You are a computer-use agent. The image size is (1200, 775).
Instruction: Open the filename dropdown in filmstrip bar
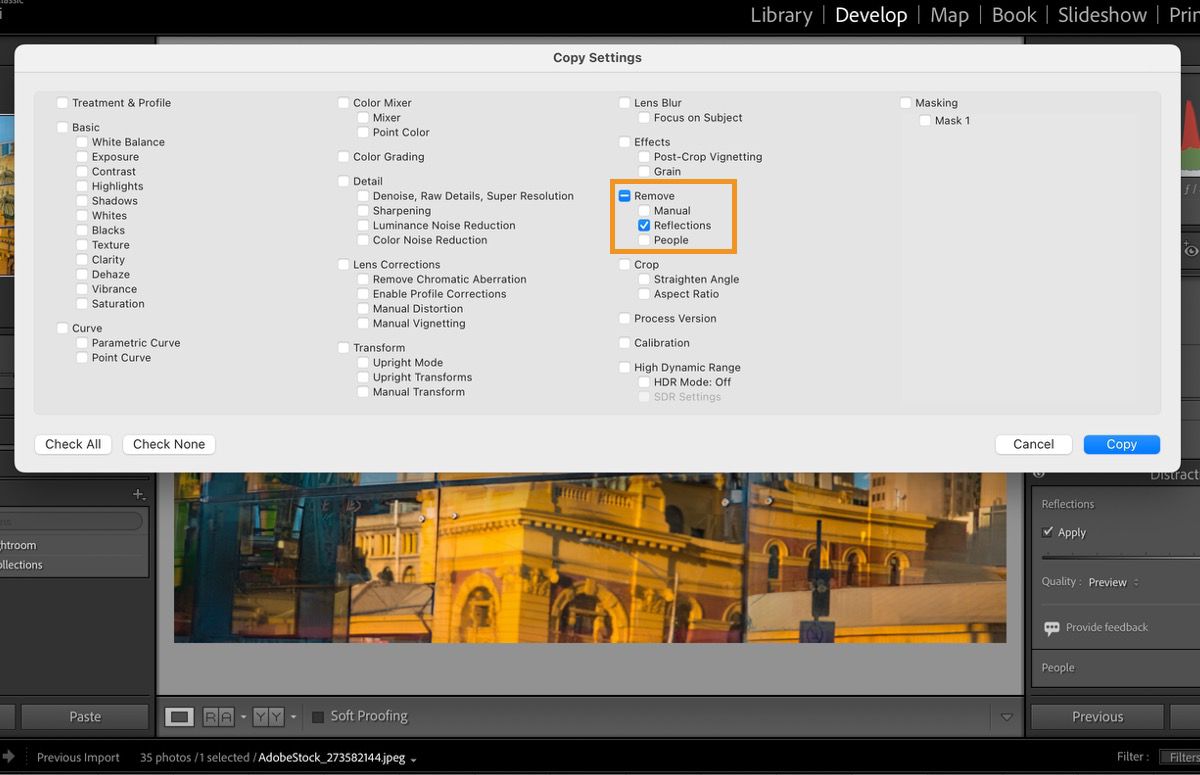coord(413,759)
